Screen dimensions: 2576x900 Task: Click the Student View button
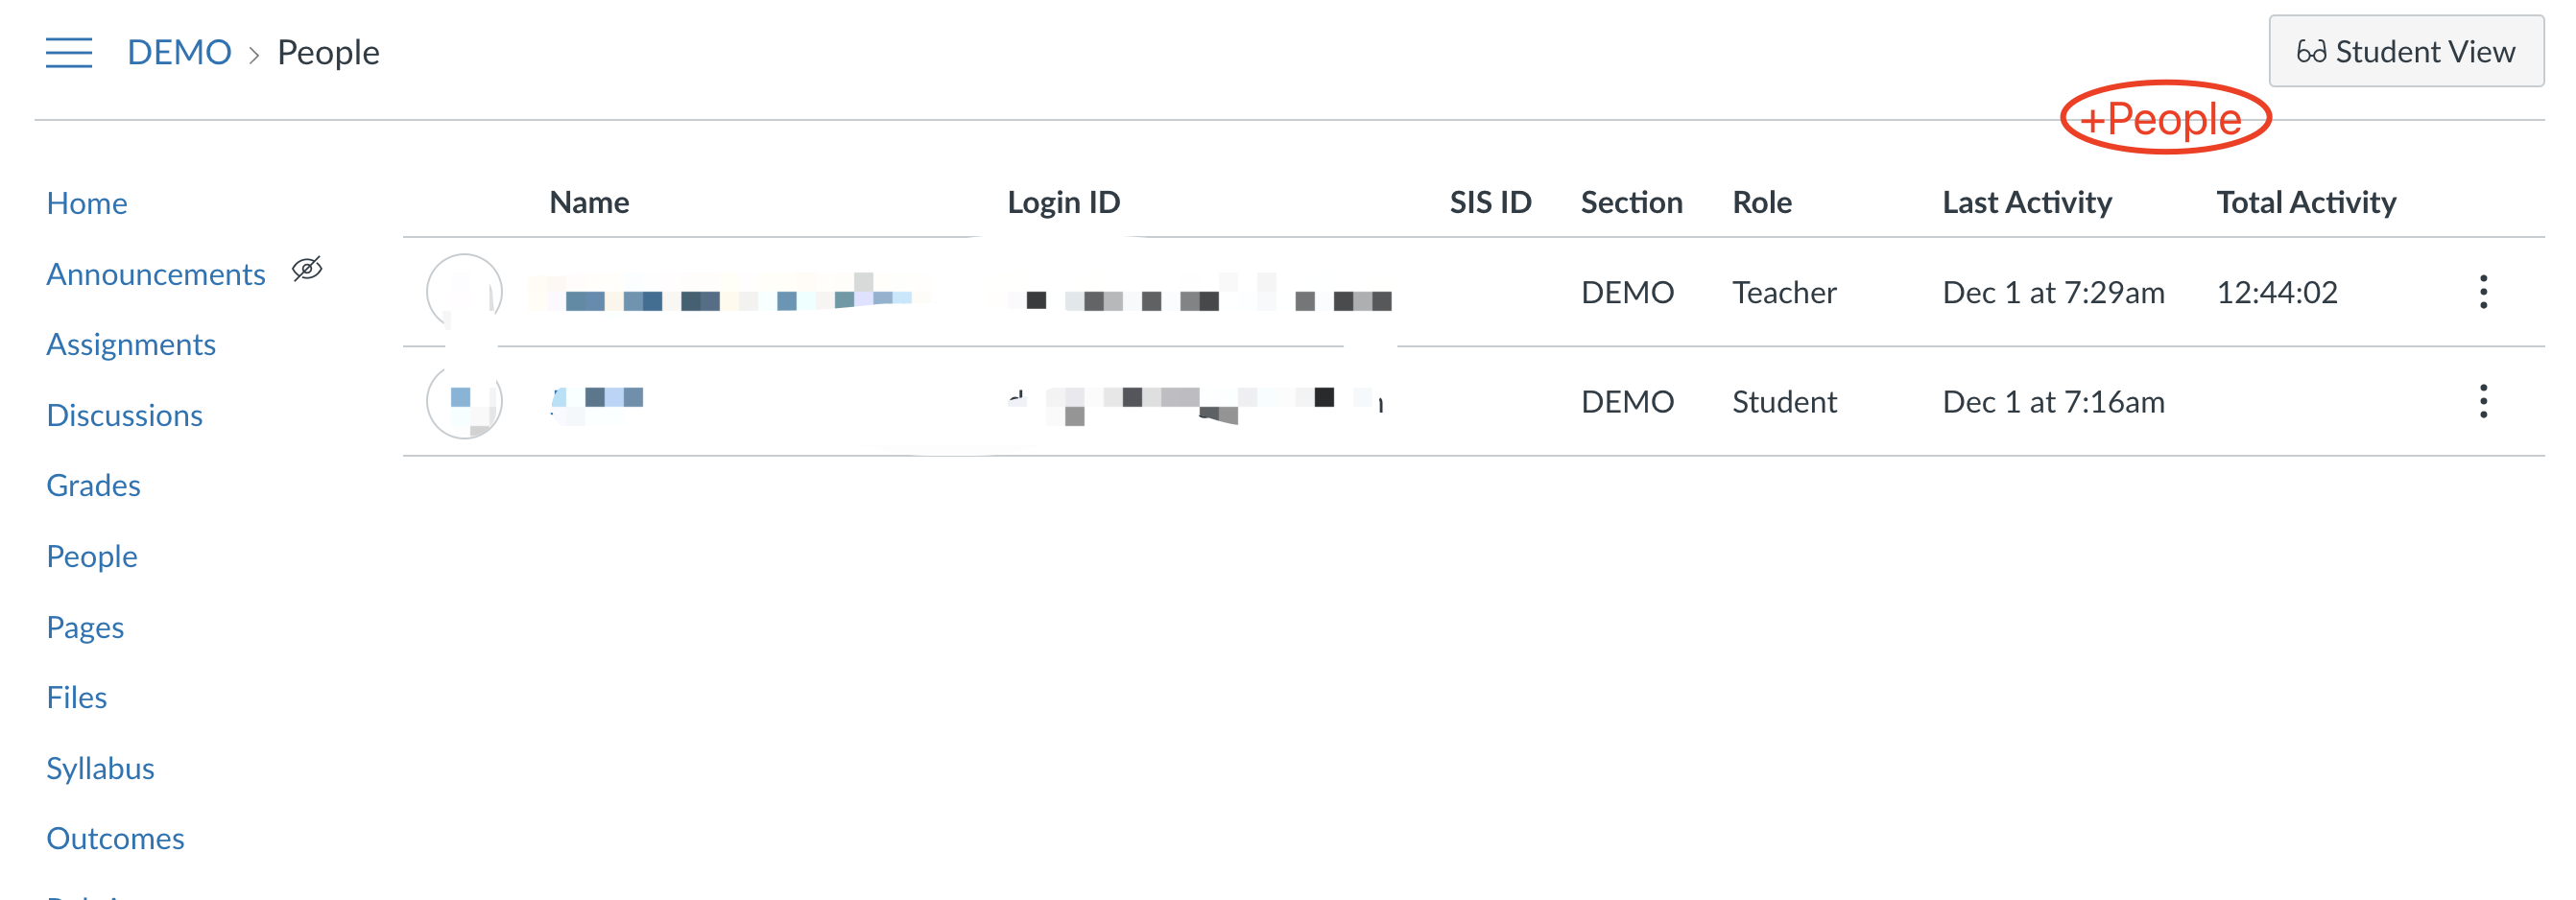(2405, 51)
